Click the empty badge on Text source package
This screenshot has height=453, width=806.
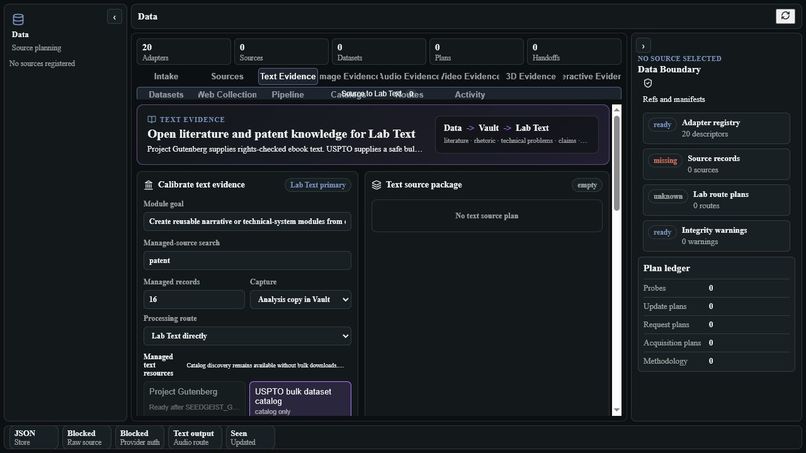point(587,185)
